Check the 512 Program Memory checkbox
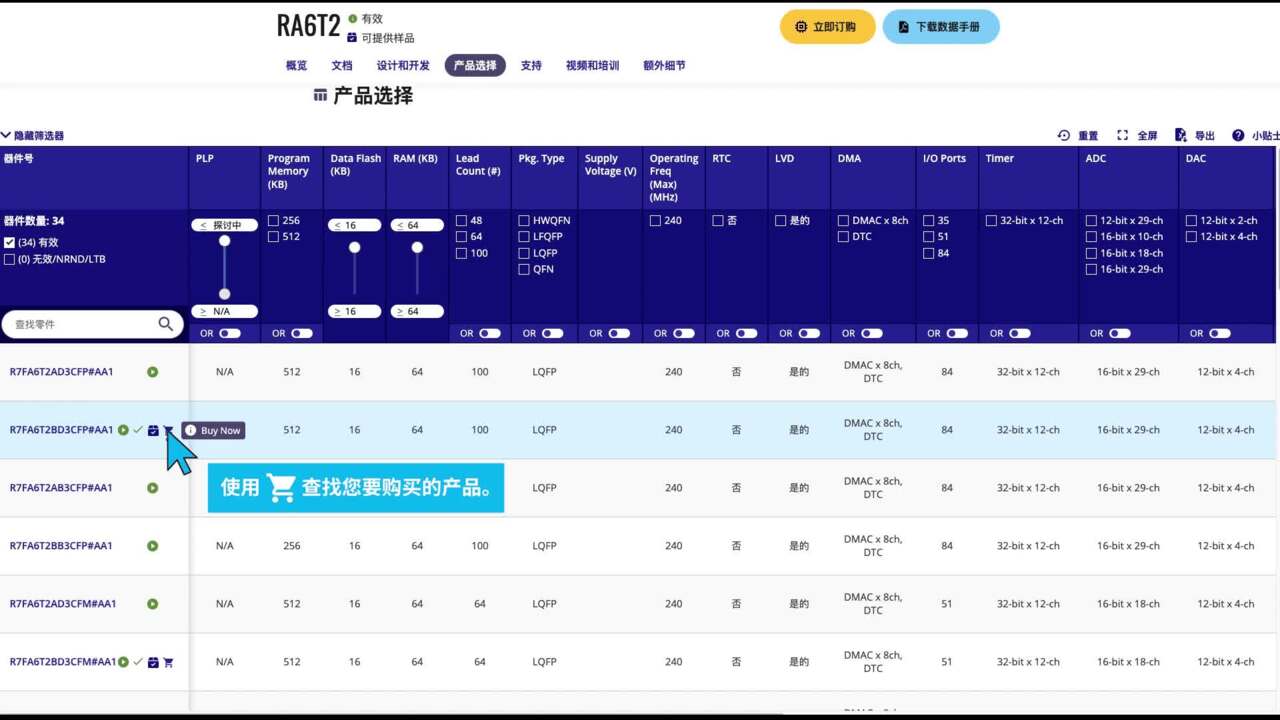 pyautogui.click(x=273, y=236)
